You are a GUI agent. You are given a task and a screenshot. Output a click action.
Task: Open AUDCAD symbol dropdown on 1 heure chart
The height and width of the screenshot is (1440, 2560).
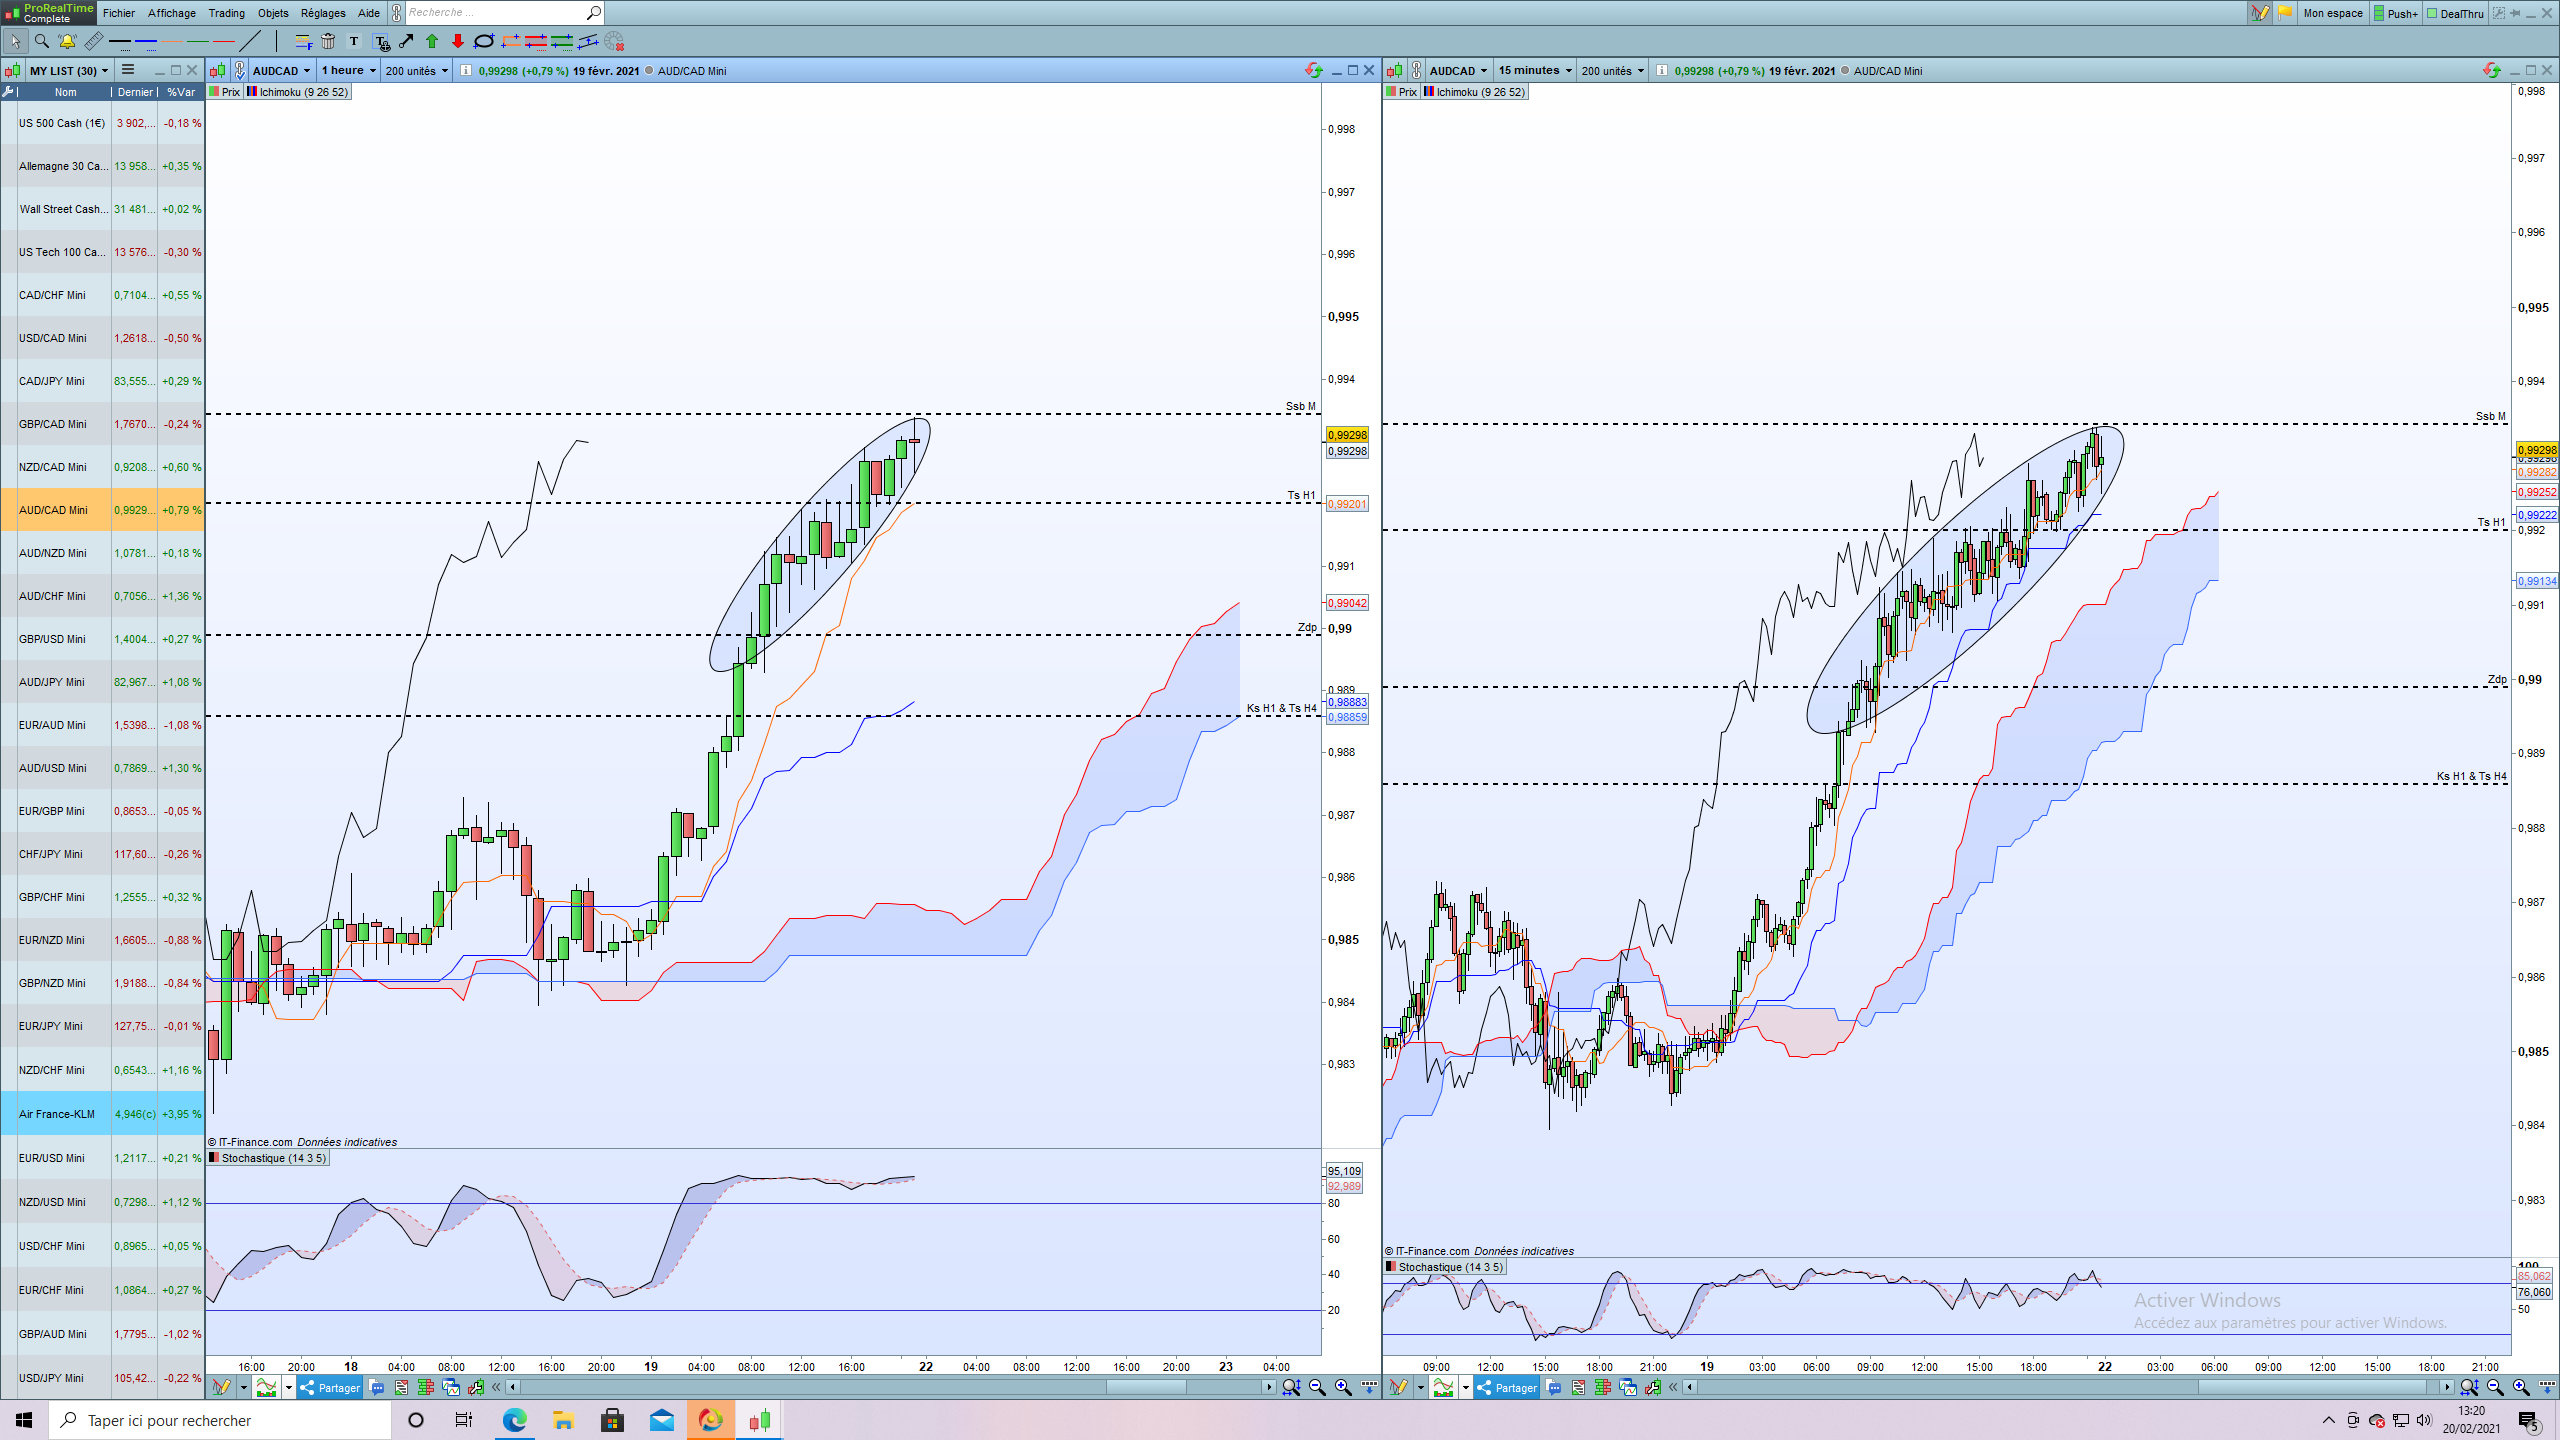(x=282, y=71)
